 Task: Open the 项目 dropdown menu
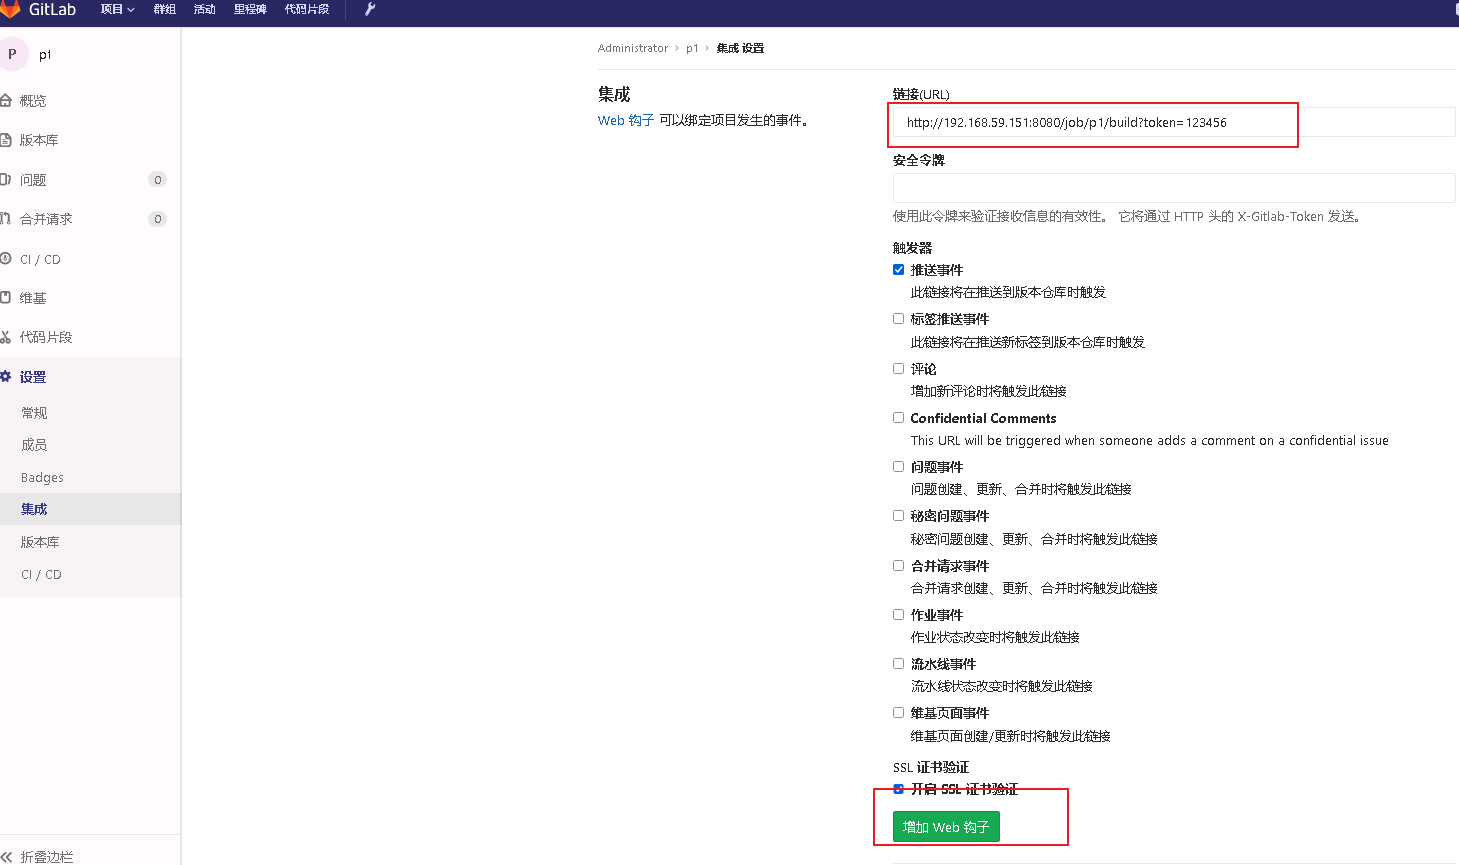tap(116, 10)
